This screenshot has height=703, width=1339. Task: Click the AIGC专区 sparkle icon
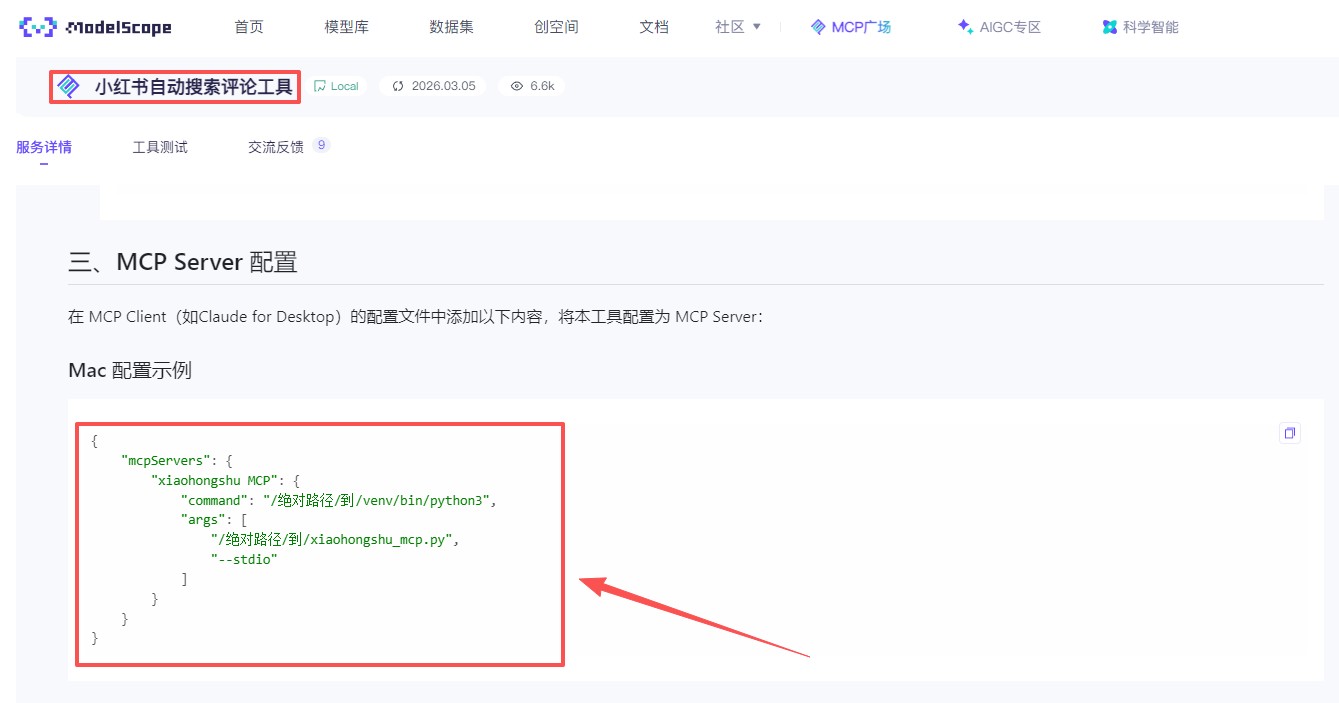pyautogui.click(x=964, y=27)
